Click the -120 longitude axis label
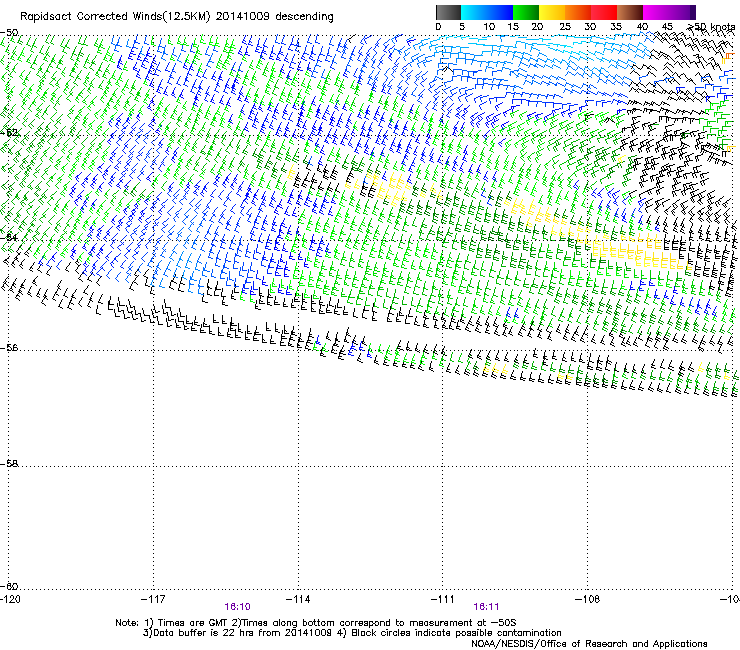 point(10,599)
